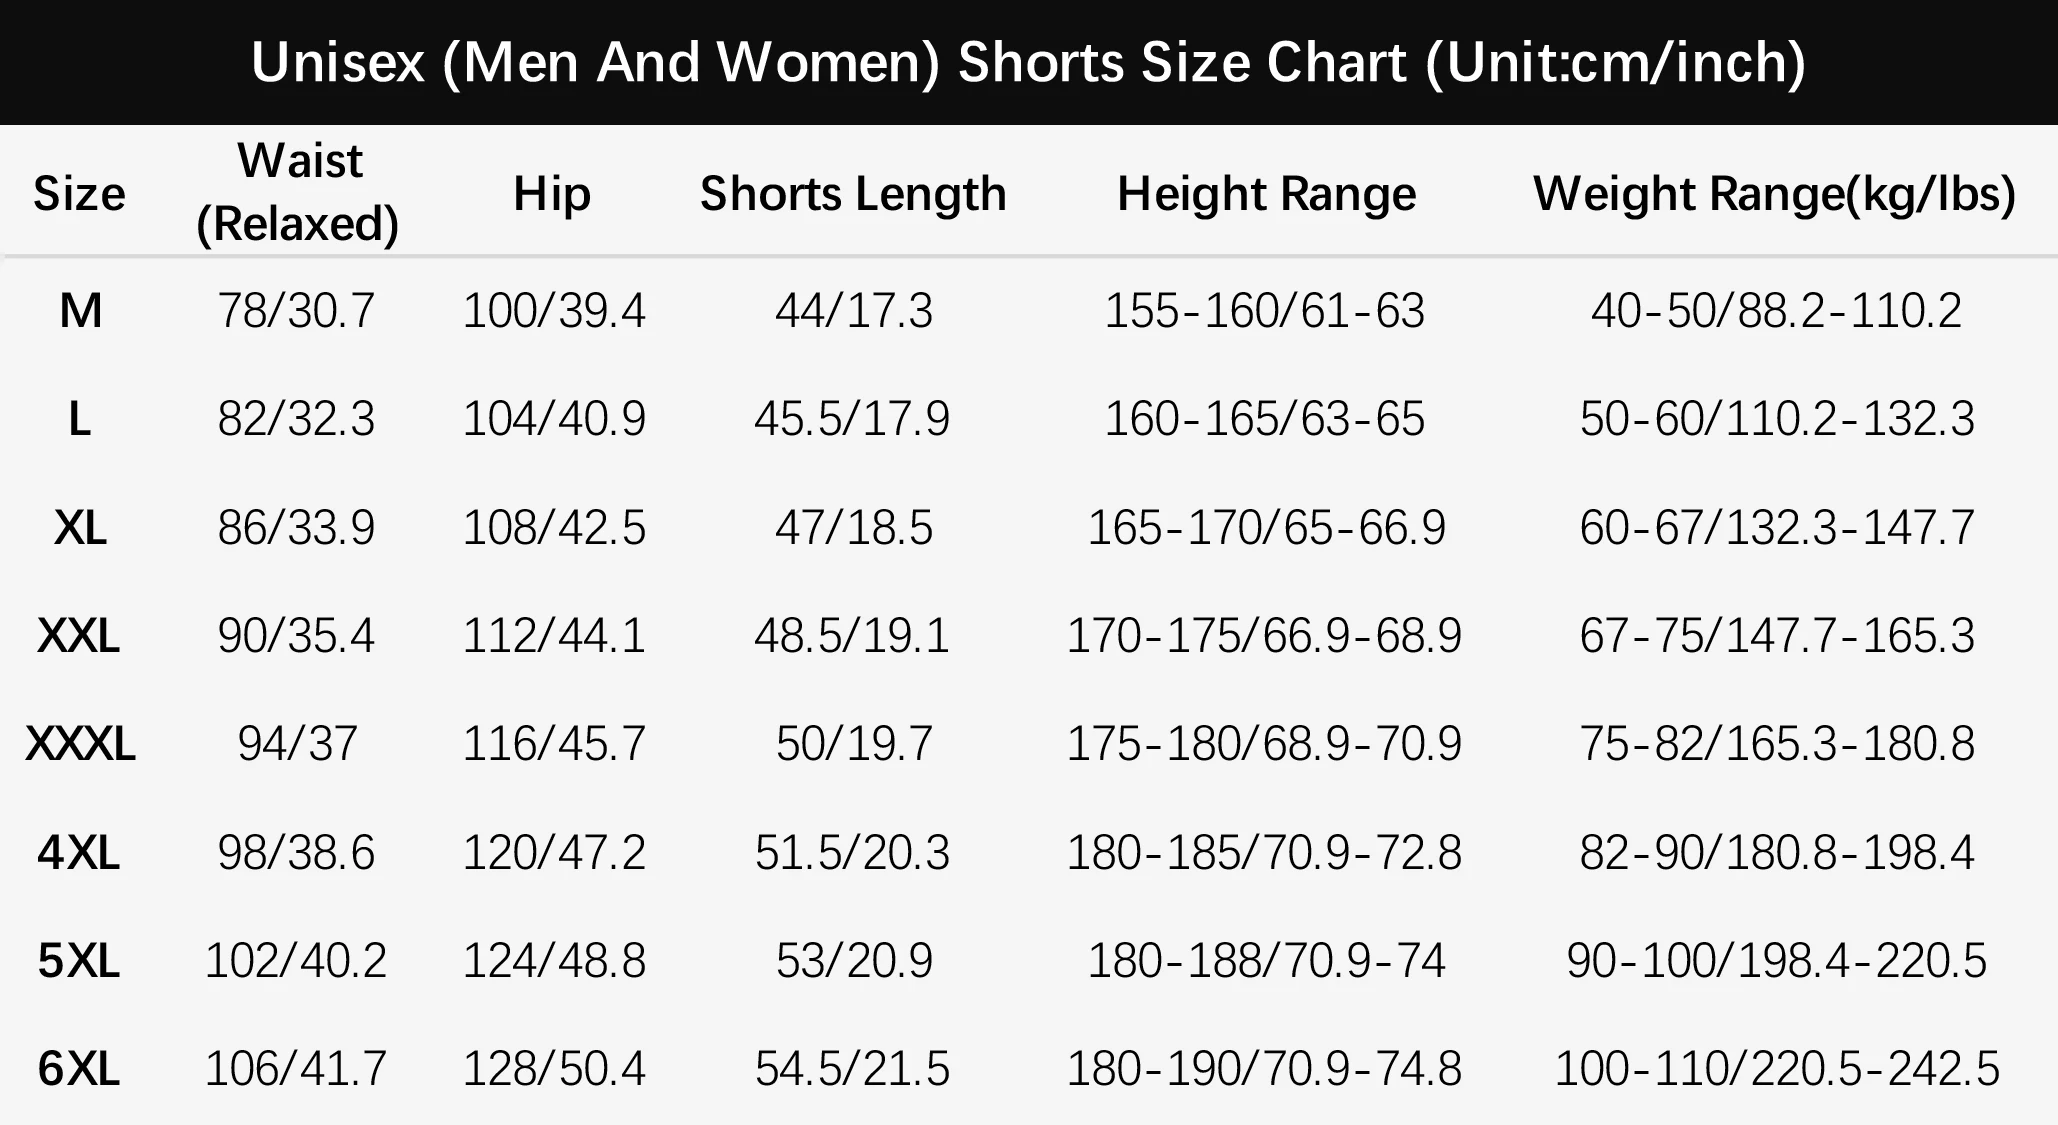Click the L size row label
Screen dimensions: 2058x1125
coord(79,419)
